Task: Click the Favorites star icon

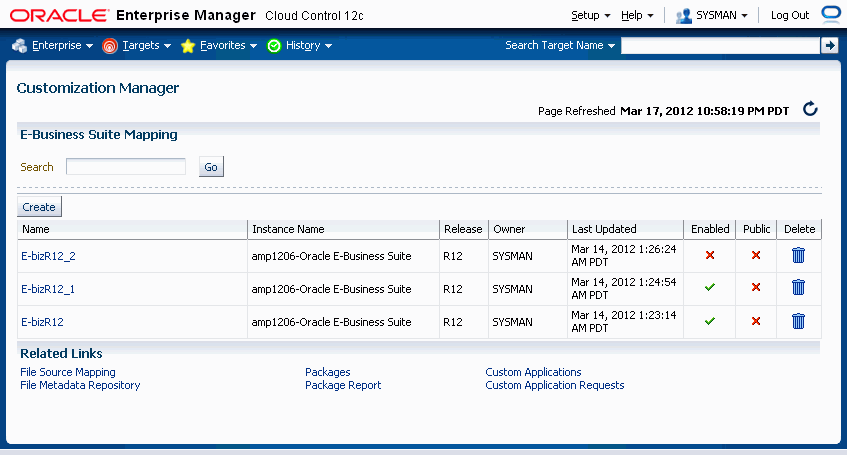Action: tap(187, 46)
